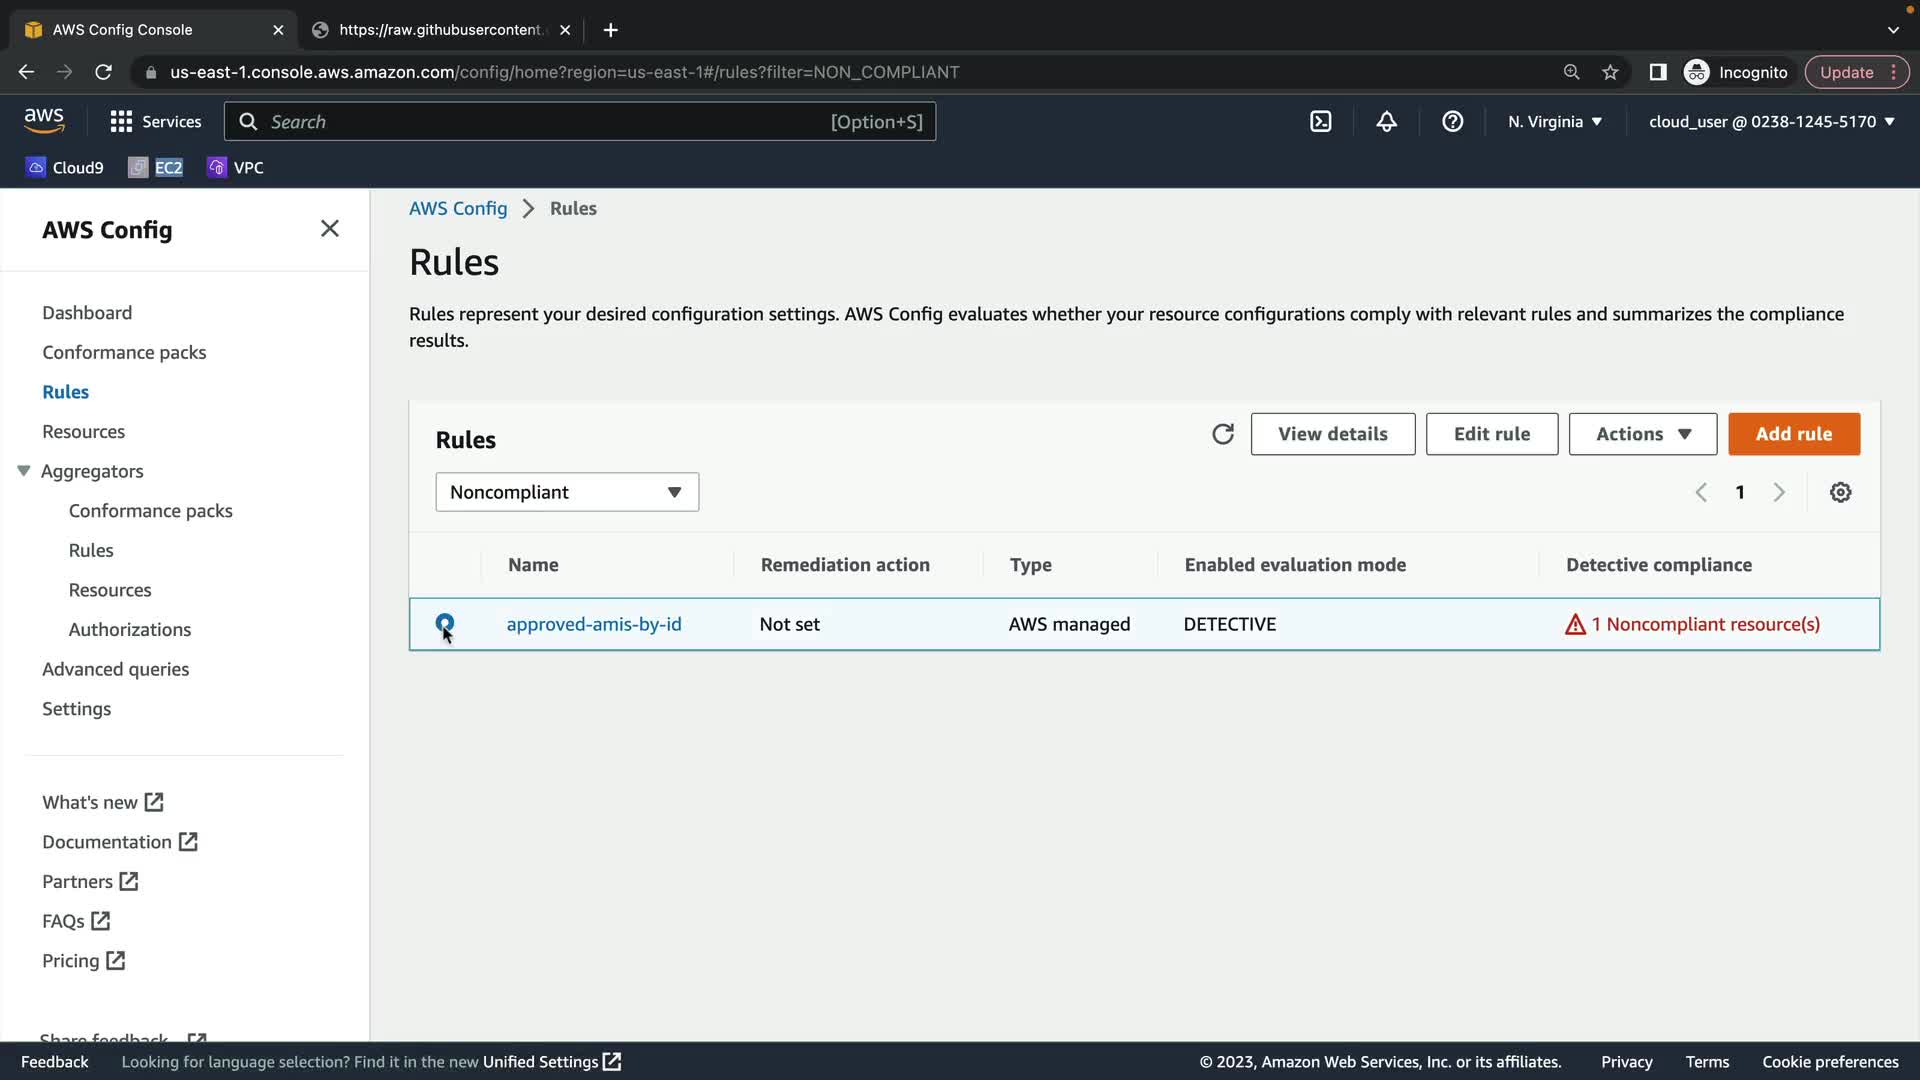Open table preferences gear icon
This screenshot has width=1920, height=1080.
coord(1840,492)
